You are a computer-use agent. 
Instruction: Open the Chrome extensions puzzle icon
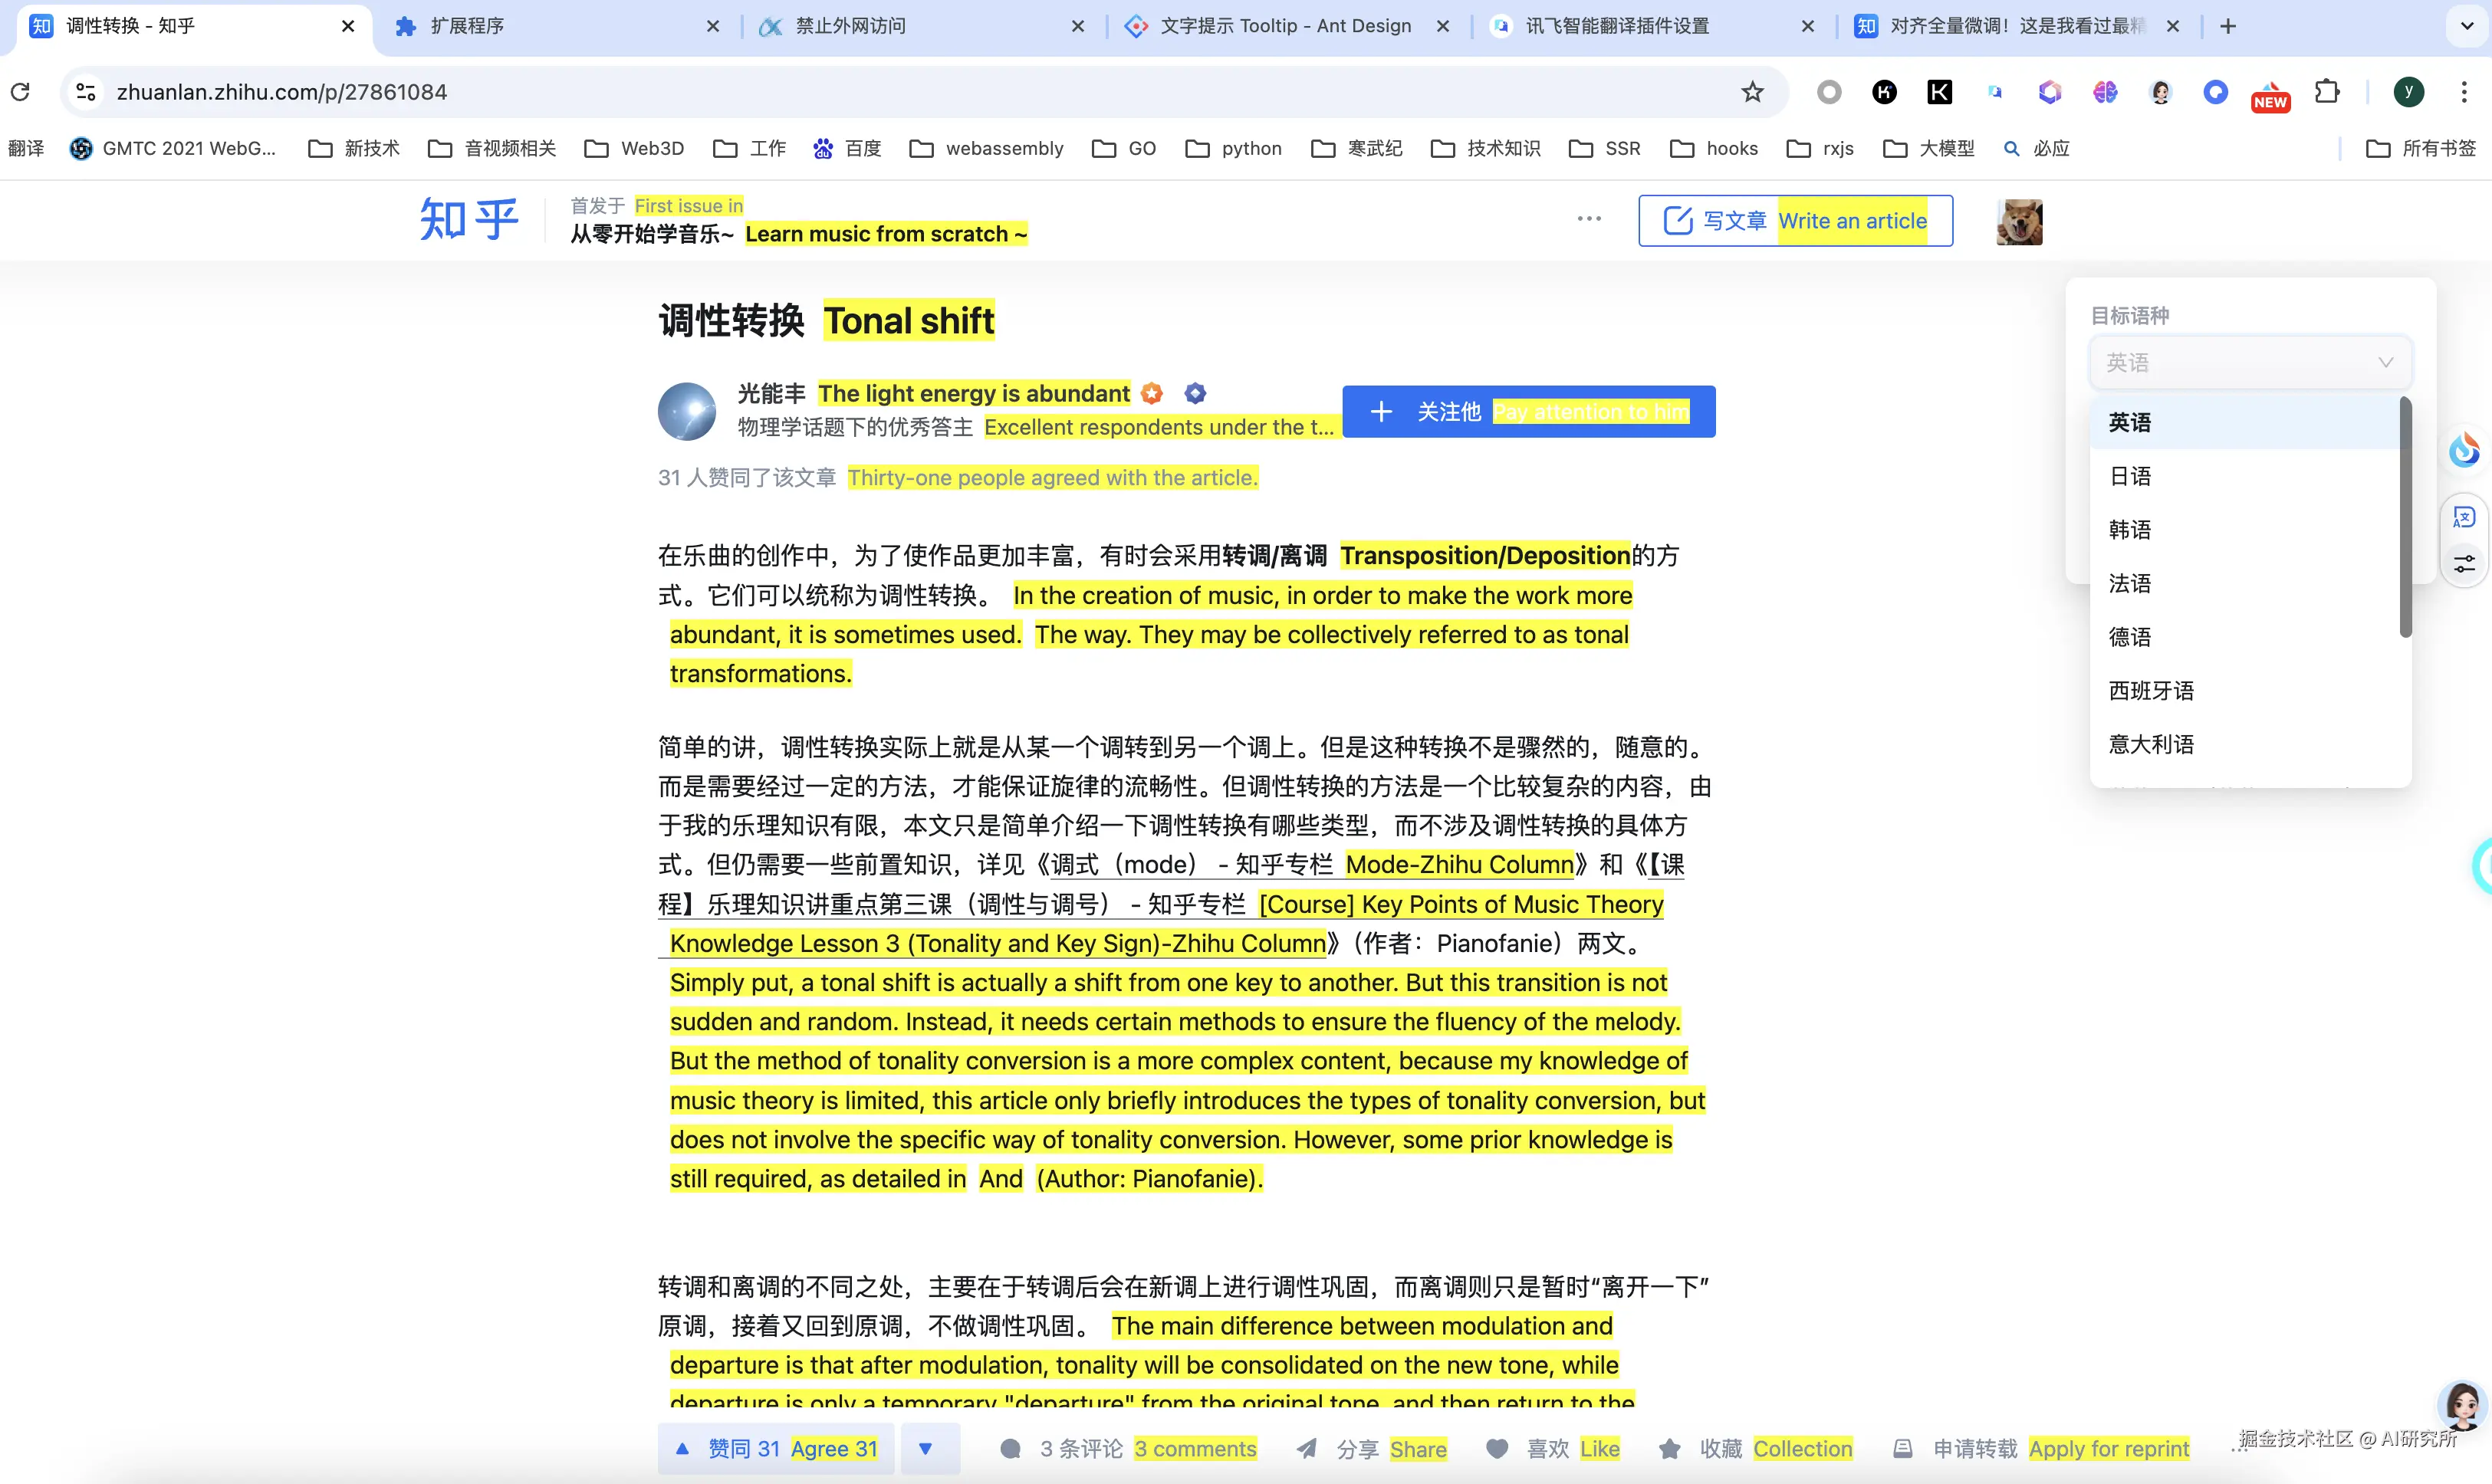pyautogui.click(x=2327, y=92)
